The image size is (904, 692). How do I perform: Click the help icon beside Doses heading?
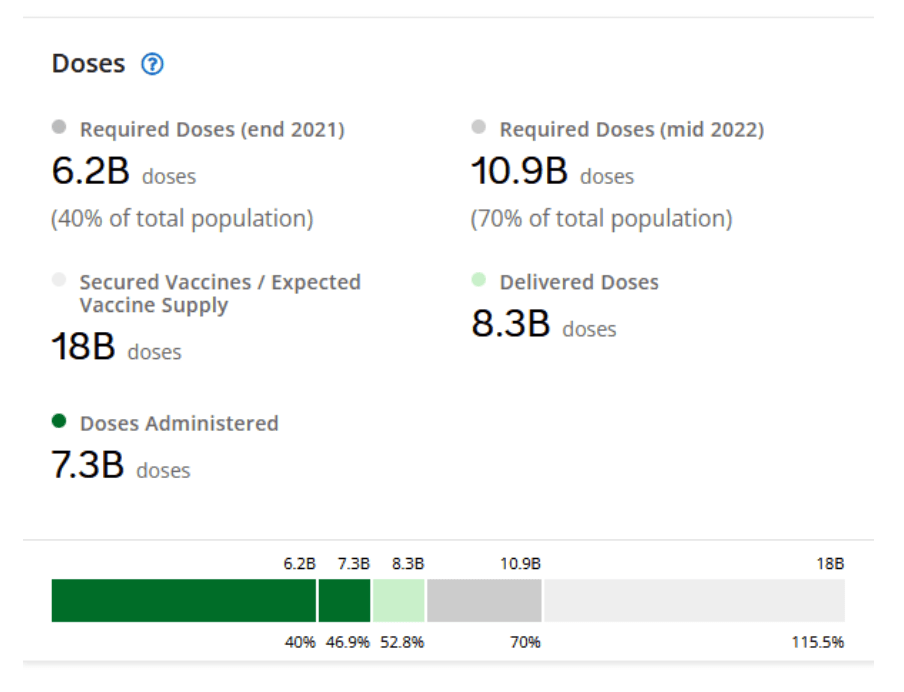(x=152, y=65)
